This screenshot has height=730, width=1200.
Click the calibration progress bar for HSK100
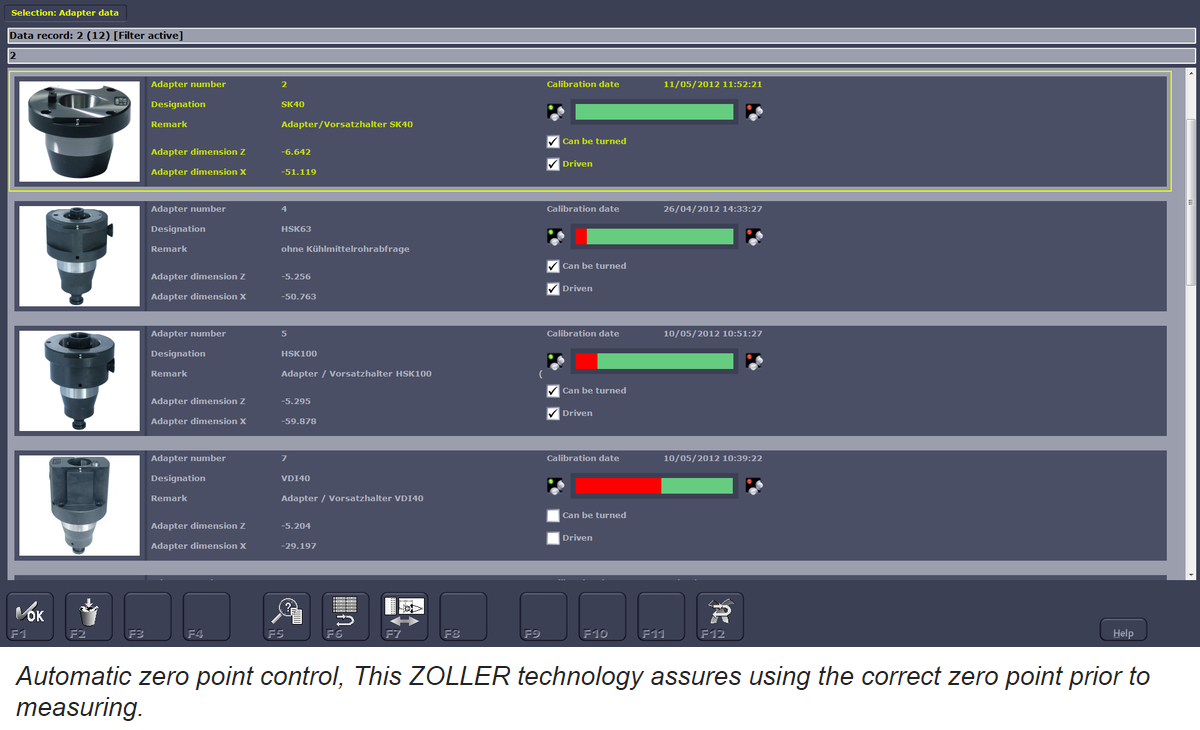point(654,361)
